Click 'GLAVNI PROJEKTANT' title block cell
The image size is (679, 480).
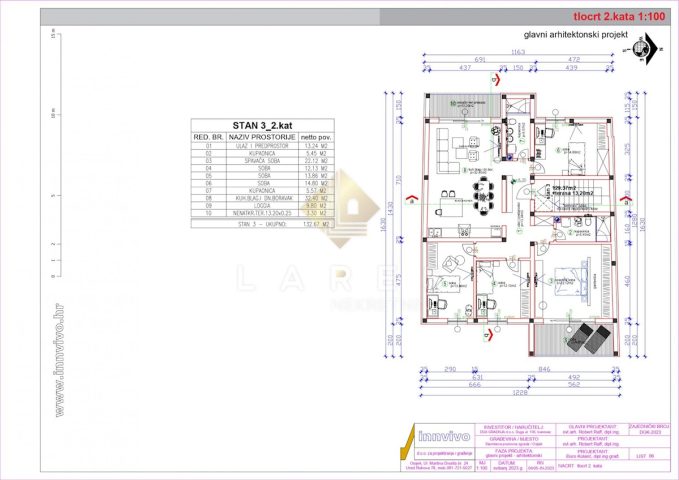[591, 427]
